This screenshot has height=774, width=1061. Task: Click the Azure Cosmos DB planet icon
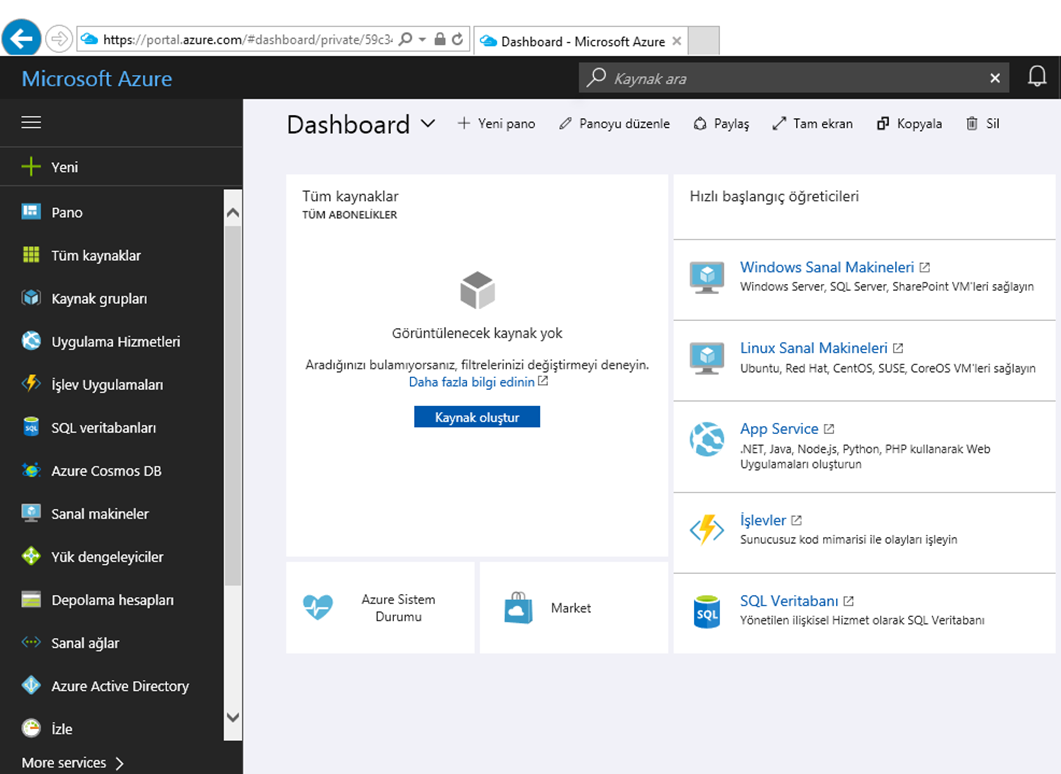[31, 470]
